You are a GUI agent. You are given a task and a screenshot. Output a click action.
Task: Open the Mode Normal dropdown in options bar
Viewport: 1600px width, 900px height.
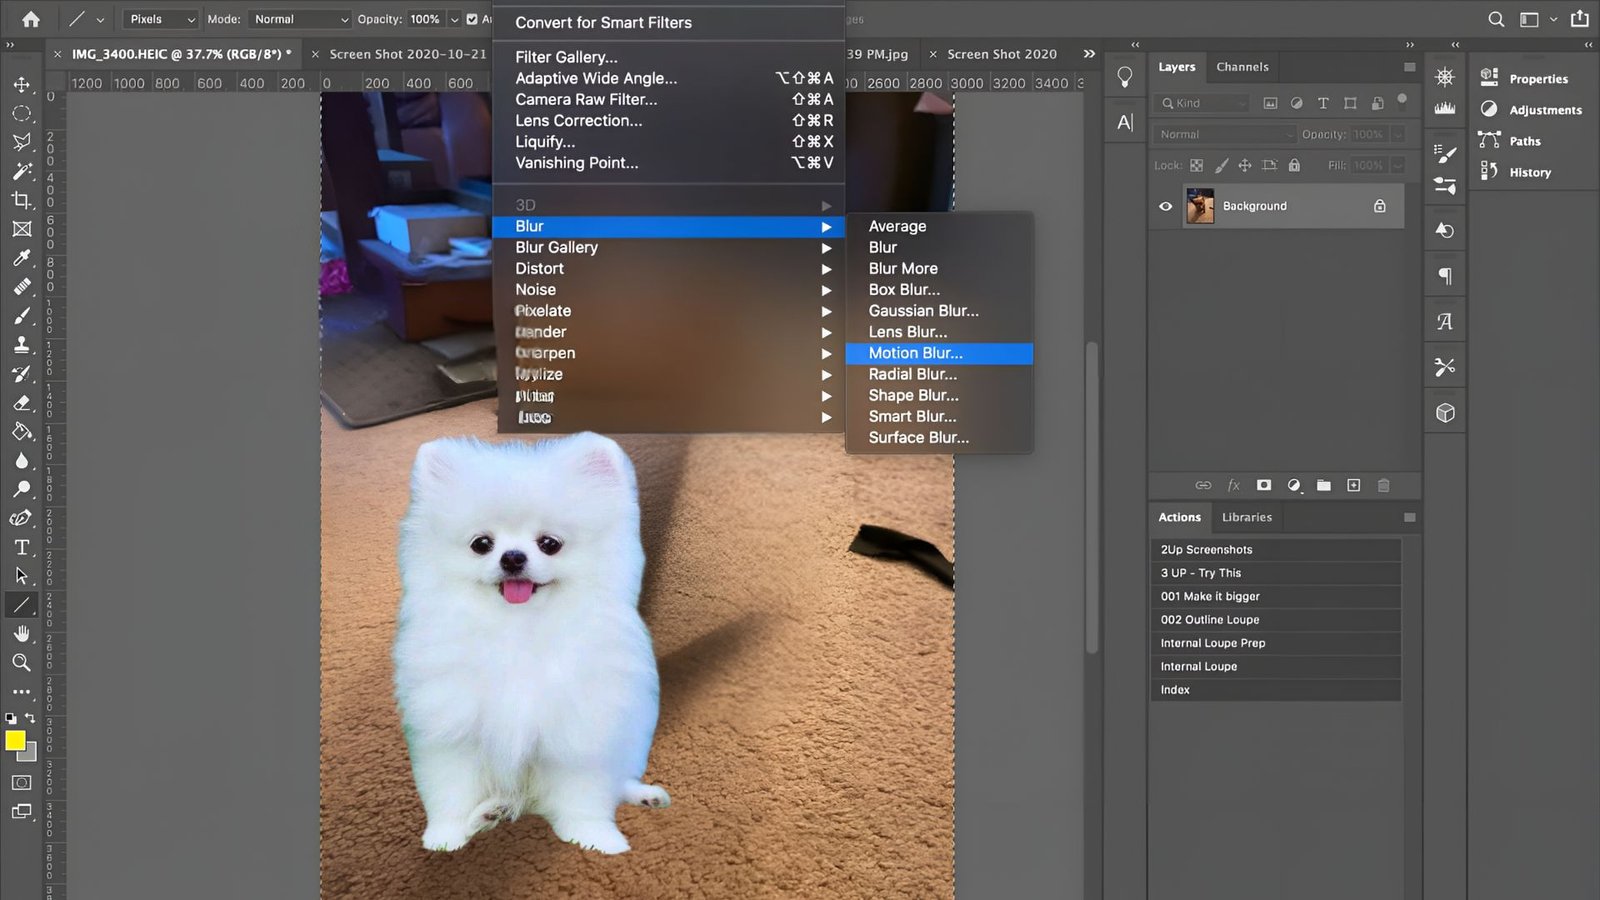click(300, 19)
